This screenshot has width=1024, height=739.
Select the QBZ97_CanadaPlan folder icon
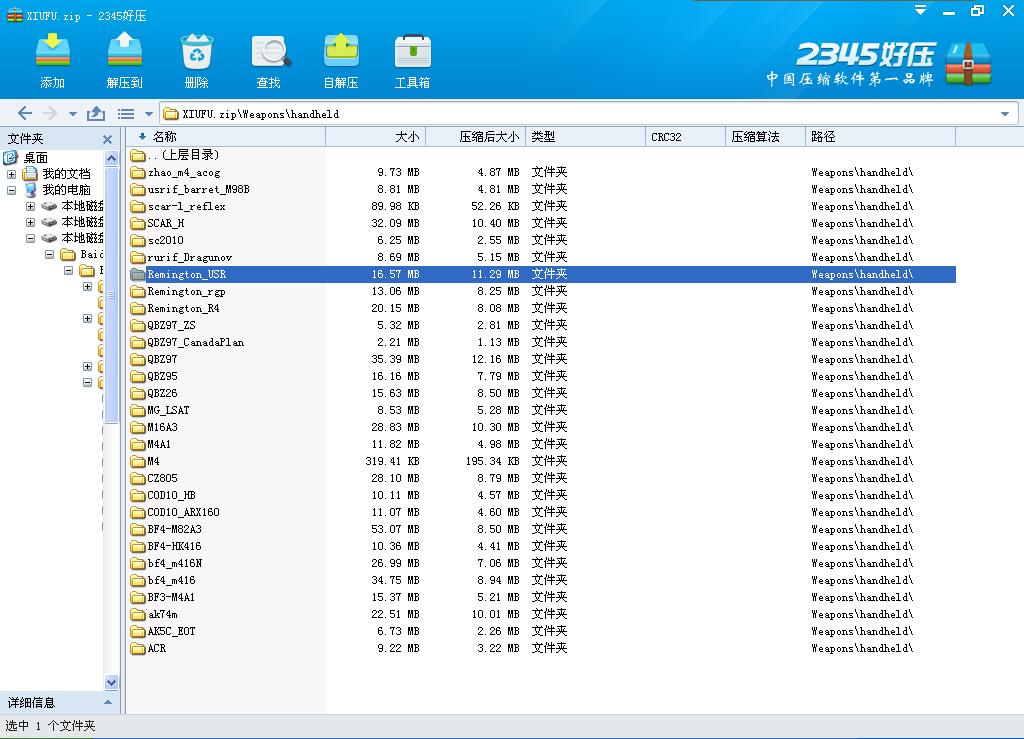(137, 342)
